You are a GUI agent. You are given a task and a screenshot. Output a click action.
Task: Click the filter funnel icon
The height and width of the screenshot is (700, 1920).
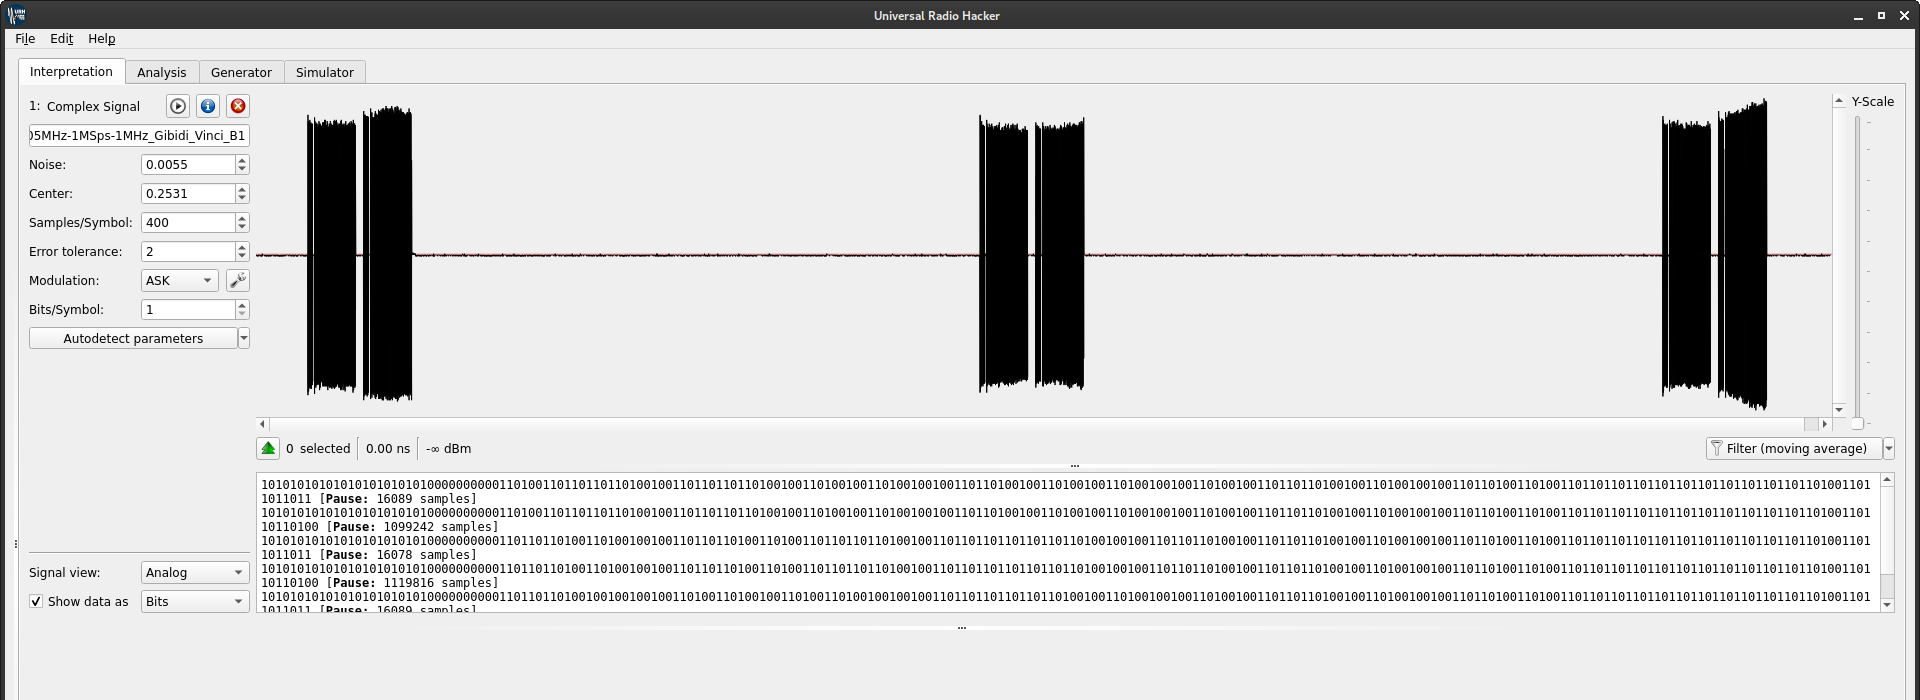coord(1716,449)
